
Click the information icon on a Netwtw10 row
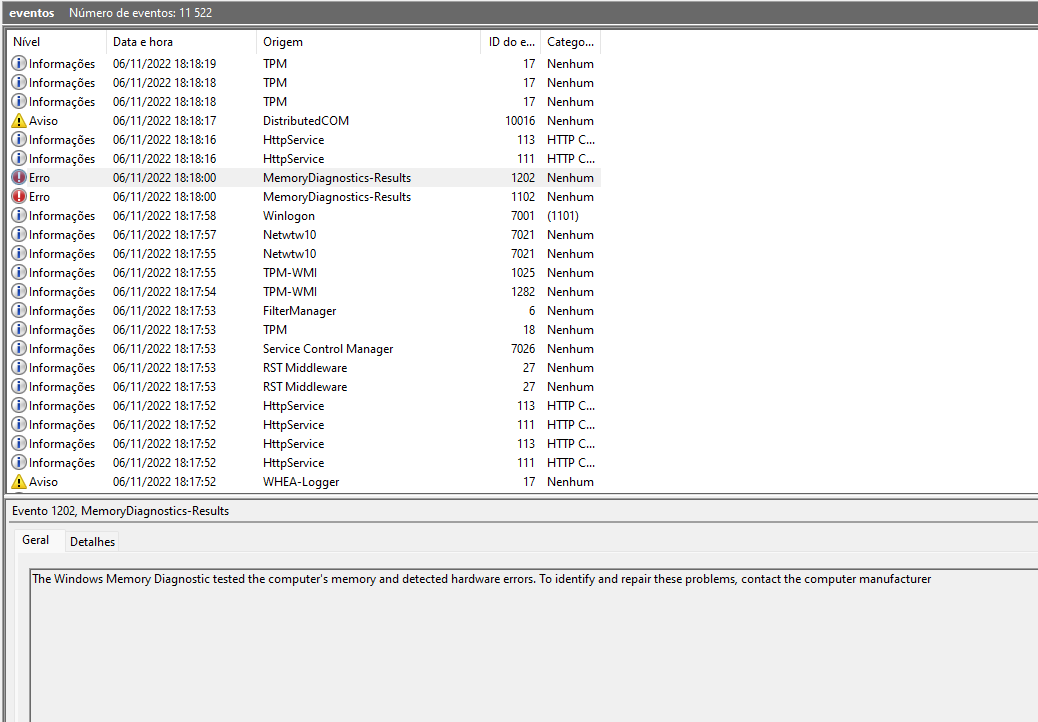click(x=17, y=234)
